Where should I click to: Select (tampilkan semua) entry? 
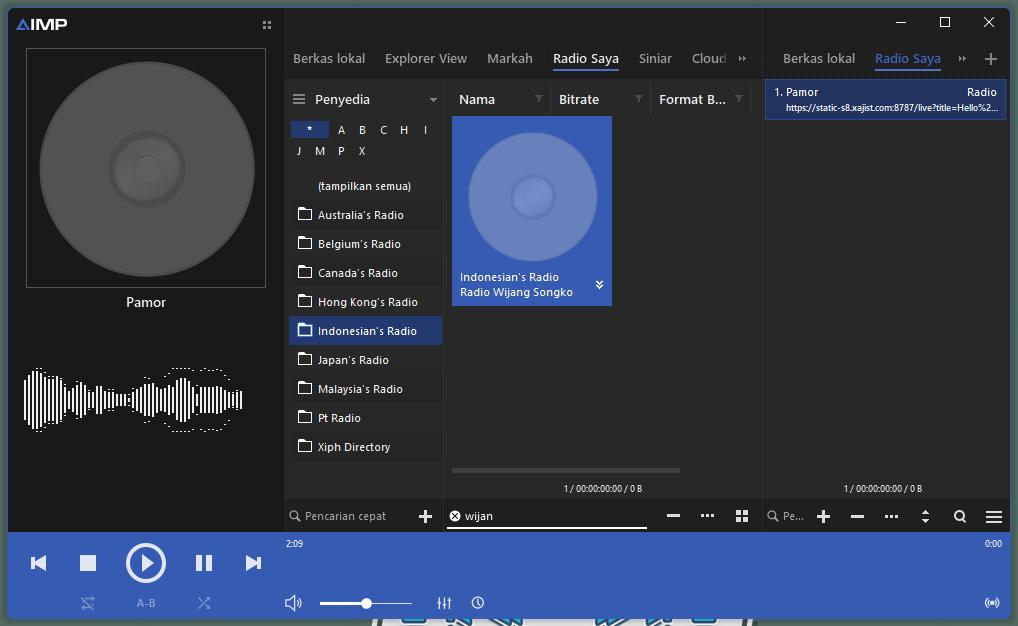click(366, 186)
